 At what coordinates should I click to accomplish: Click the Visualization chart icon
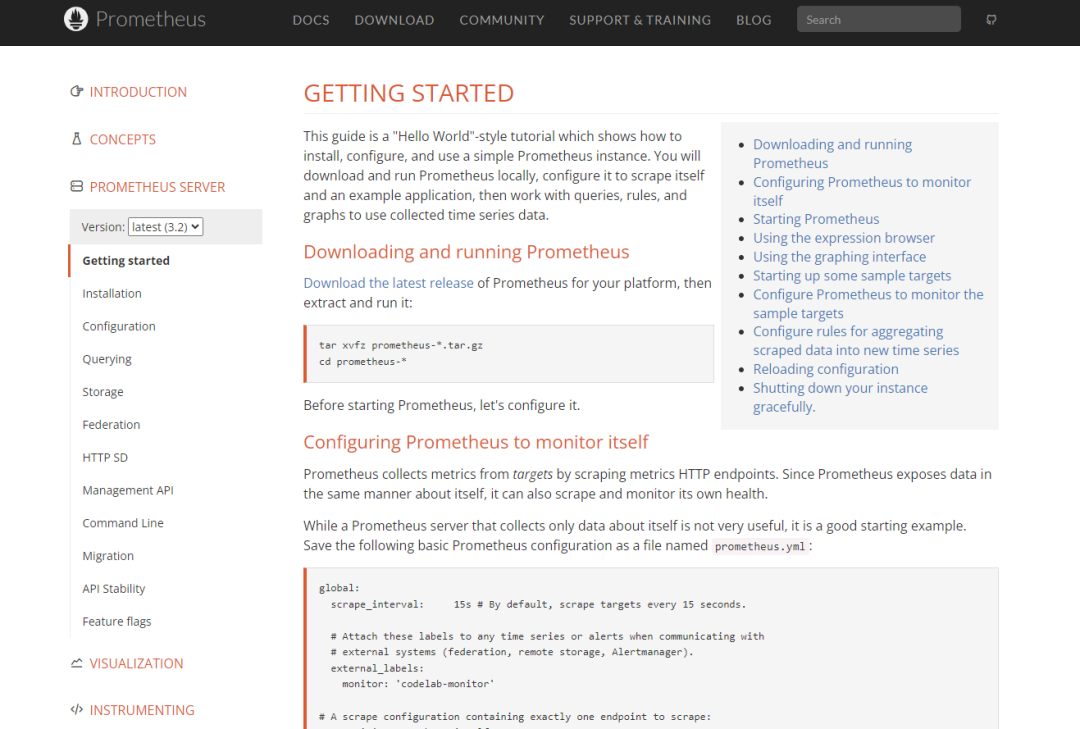tap(76, 663)
